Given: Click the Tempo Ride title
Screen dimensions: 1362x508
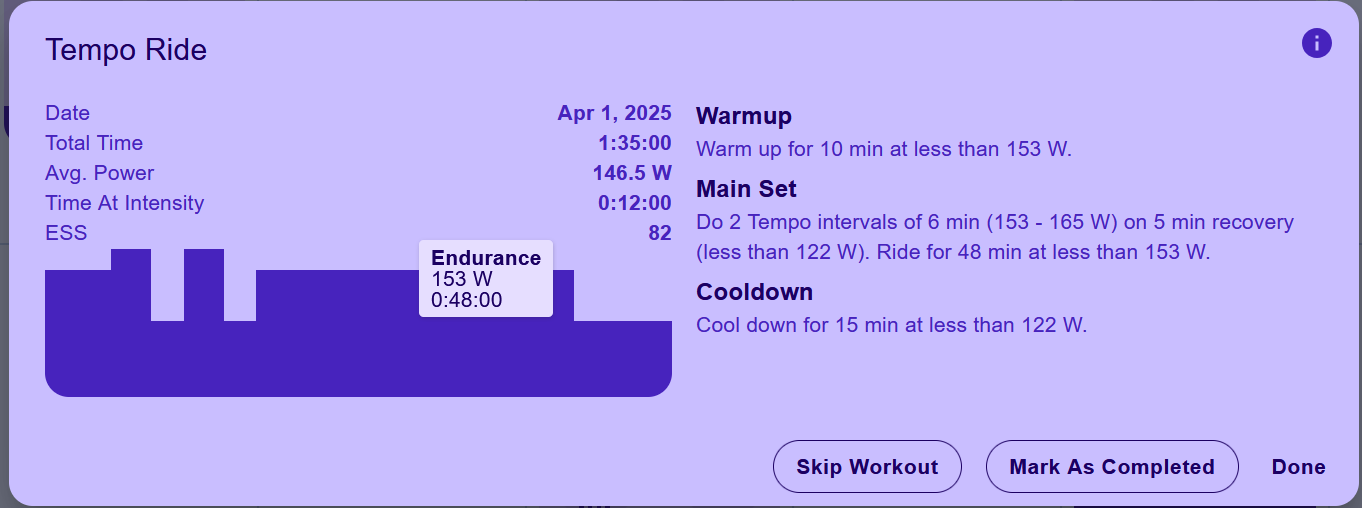Looking at the screenshot, I should (x=126, y=50).
